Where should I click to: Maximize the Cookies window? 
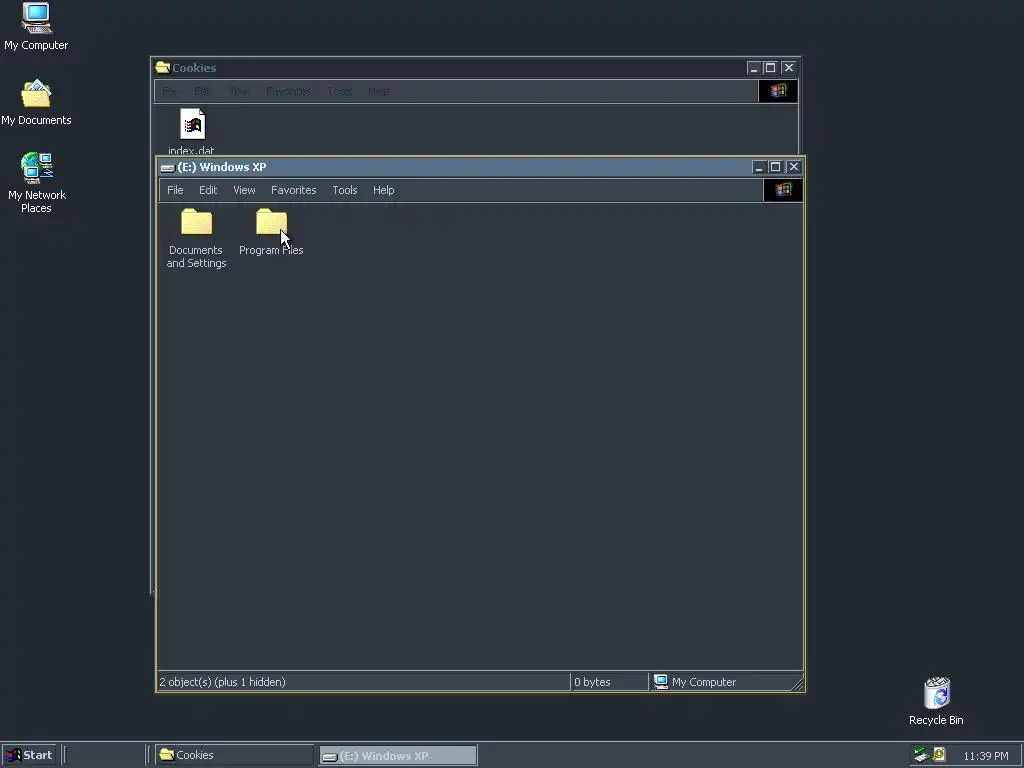point(771,68)
